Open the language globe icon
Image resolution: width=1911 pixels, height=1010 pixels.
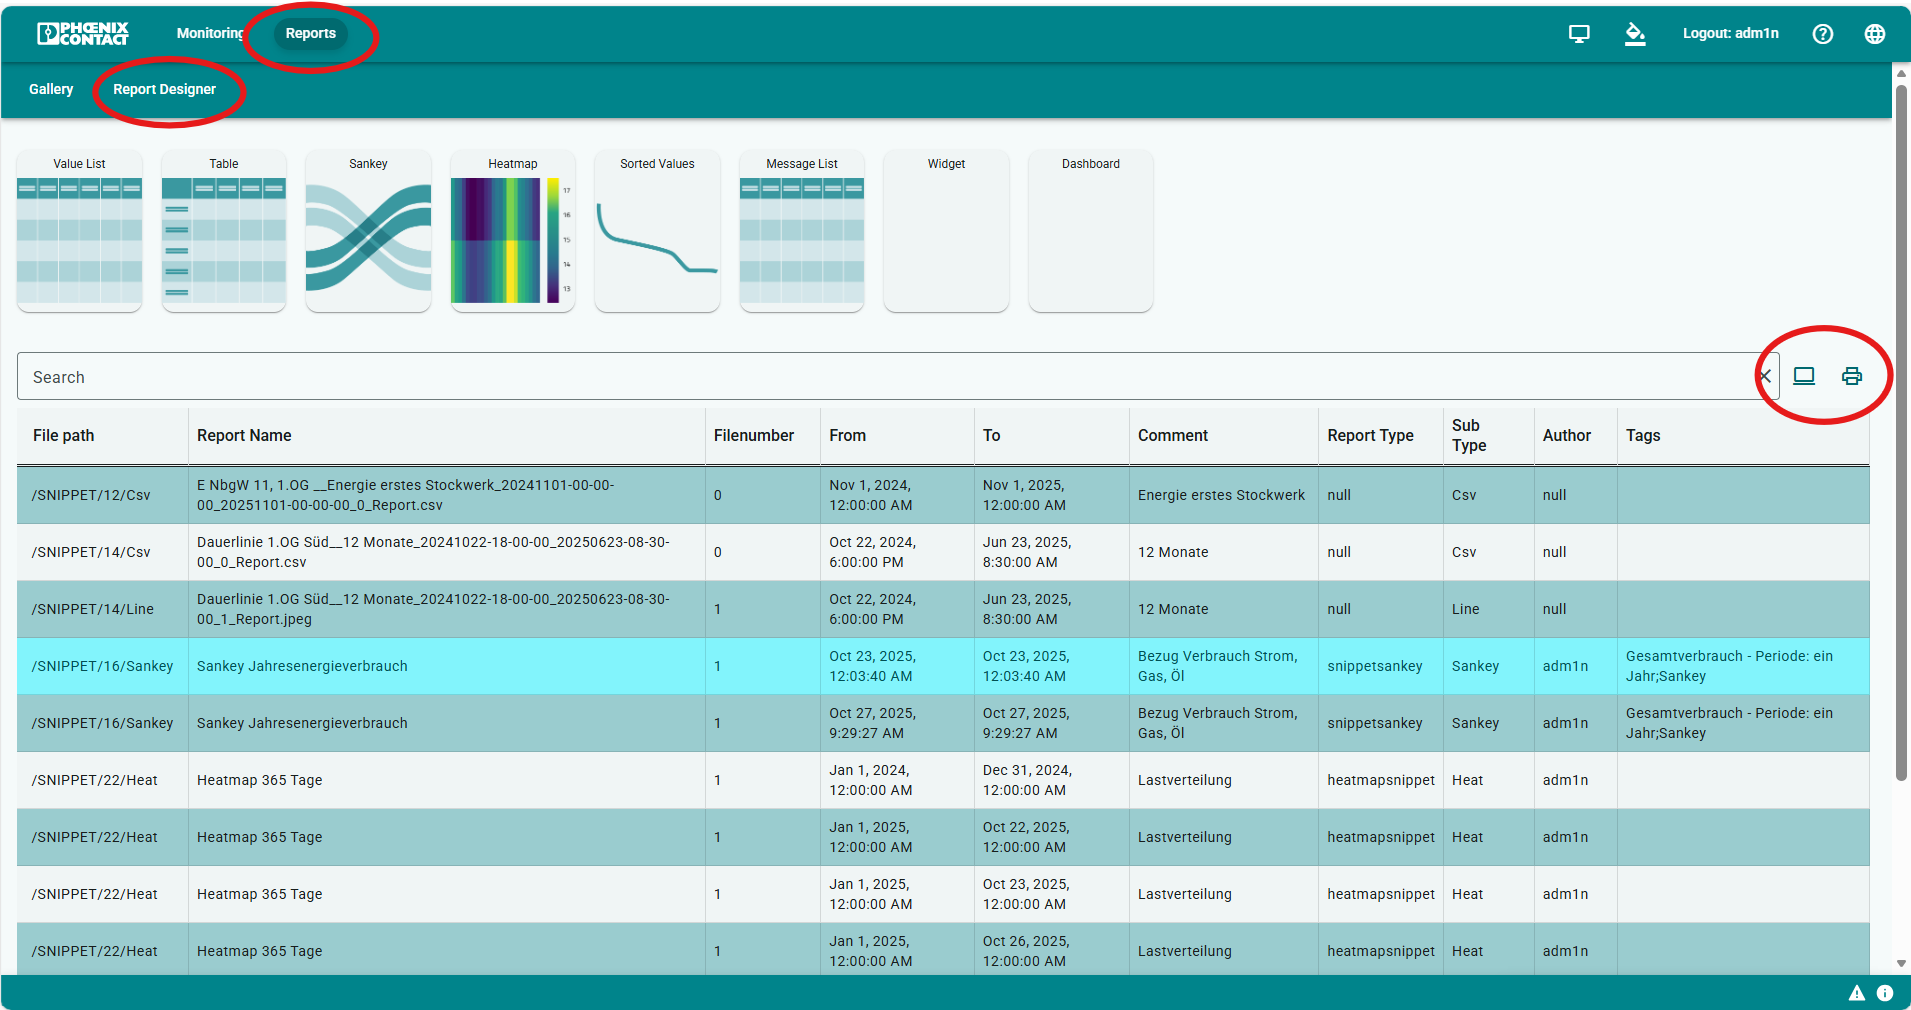coord(1875,34)
